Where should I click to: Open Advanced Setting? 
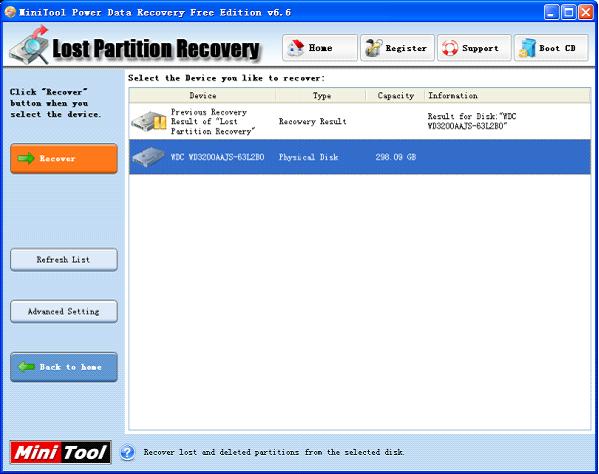(x=64, y=312)
